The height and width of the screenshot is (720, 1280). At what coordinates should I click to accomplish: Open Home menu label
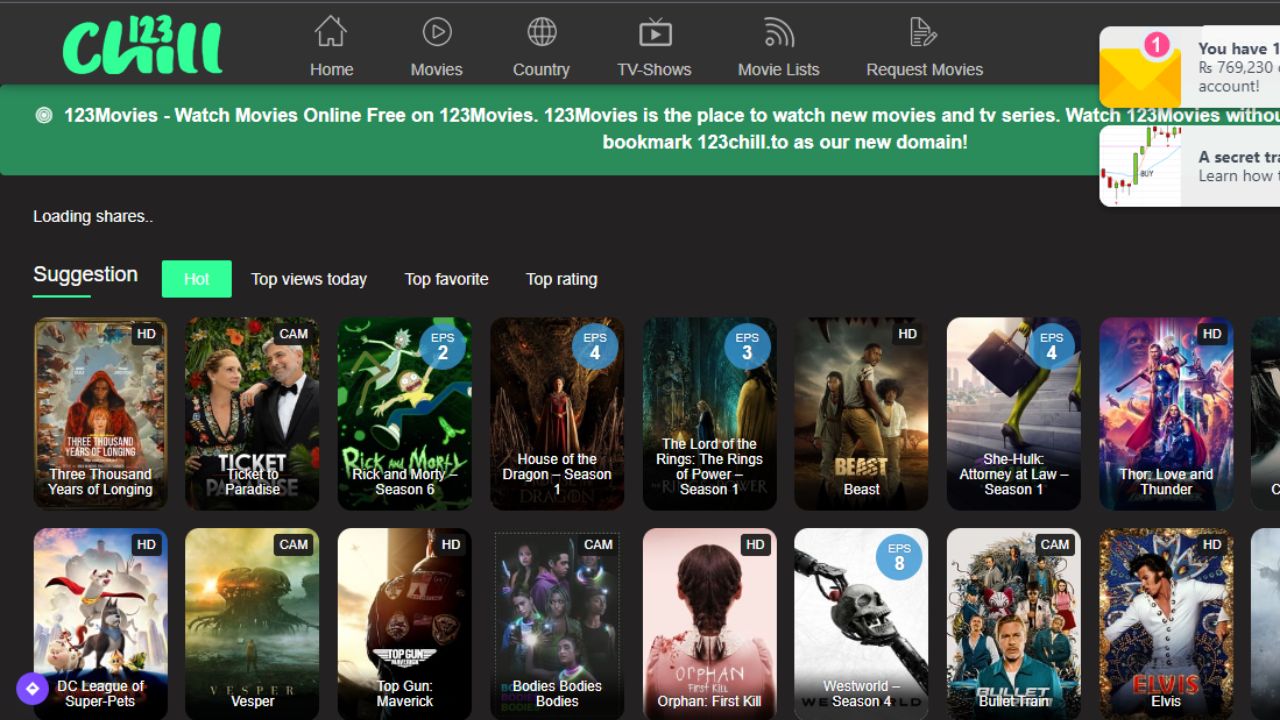331,70
